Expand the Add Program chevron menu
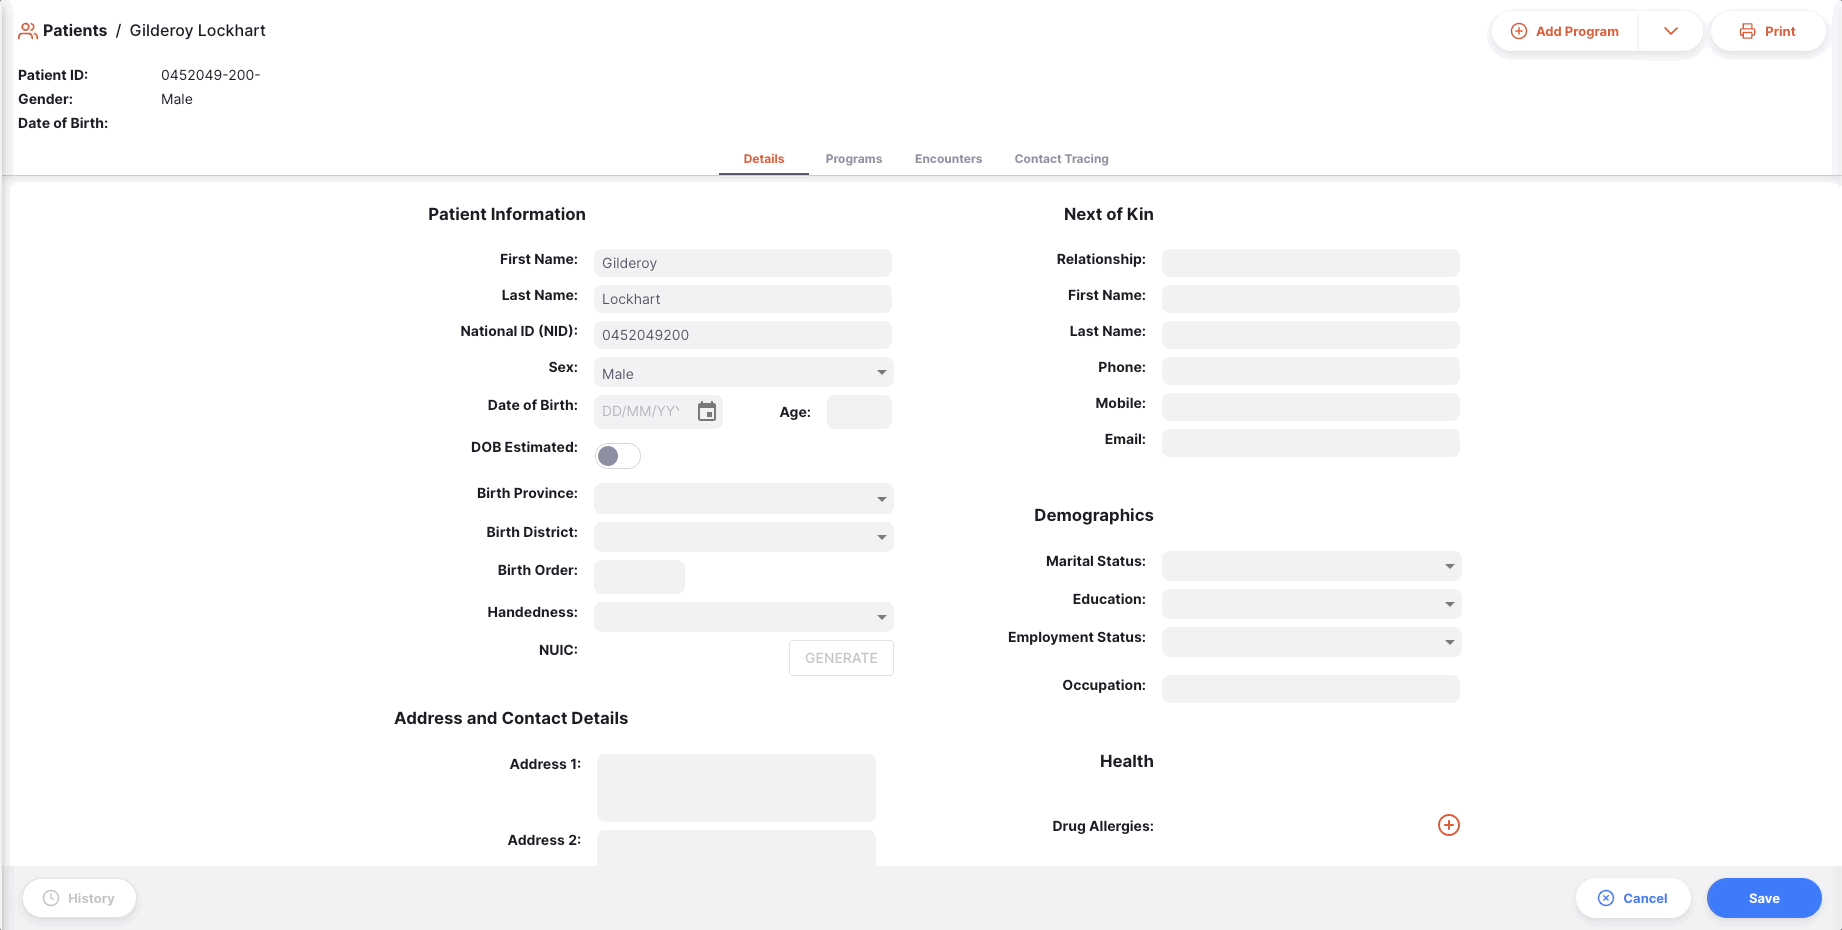 pos(1670,31)
